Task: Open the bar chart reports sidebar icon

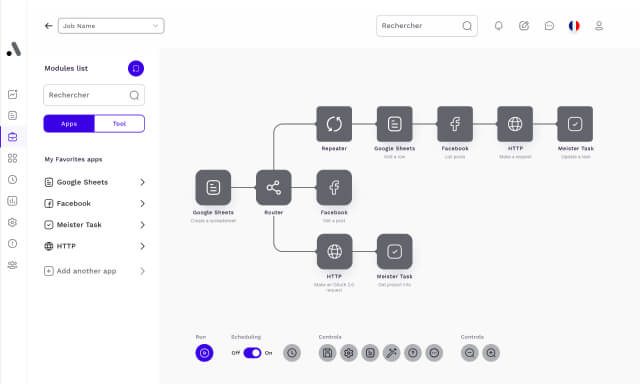Action: tap(13, 201)
